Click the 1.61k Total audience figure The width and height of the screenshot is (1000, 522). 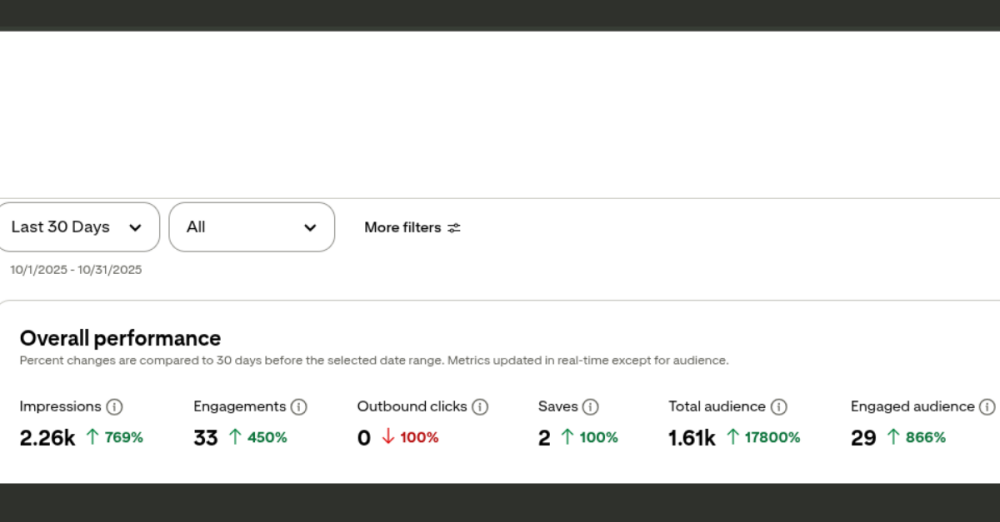coord(692,437)
